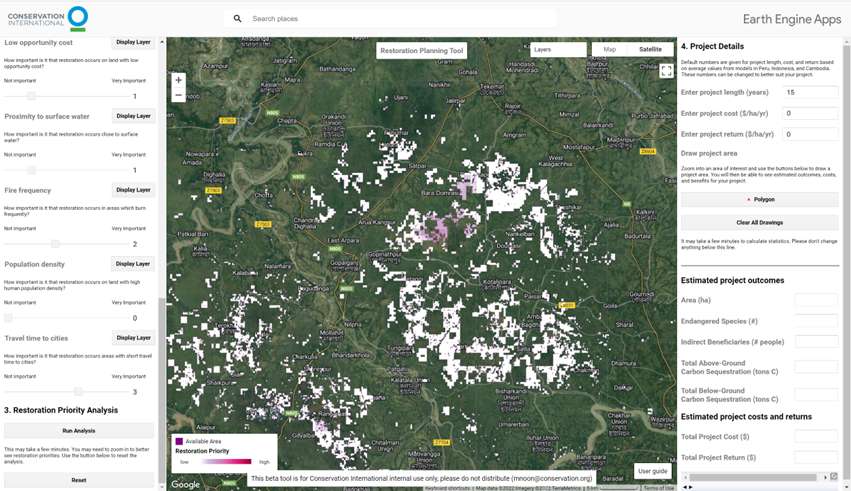Click purple Available Area legend swatch
The width and height of the screenshot is (851, 491).
click(179, 441)
